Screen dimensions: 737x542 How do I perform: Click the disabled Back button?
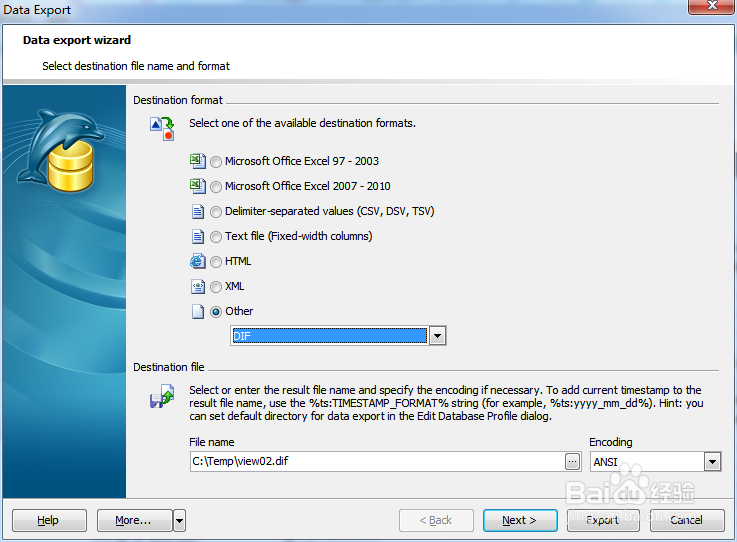436,520
